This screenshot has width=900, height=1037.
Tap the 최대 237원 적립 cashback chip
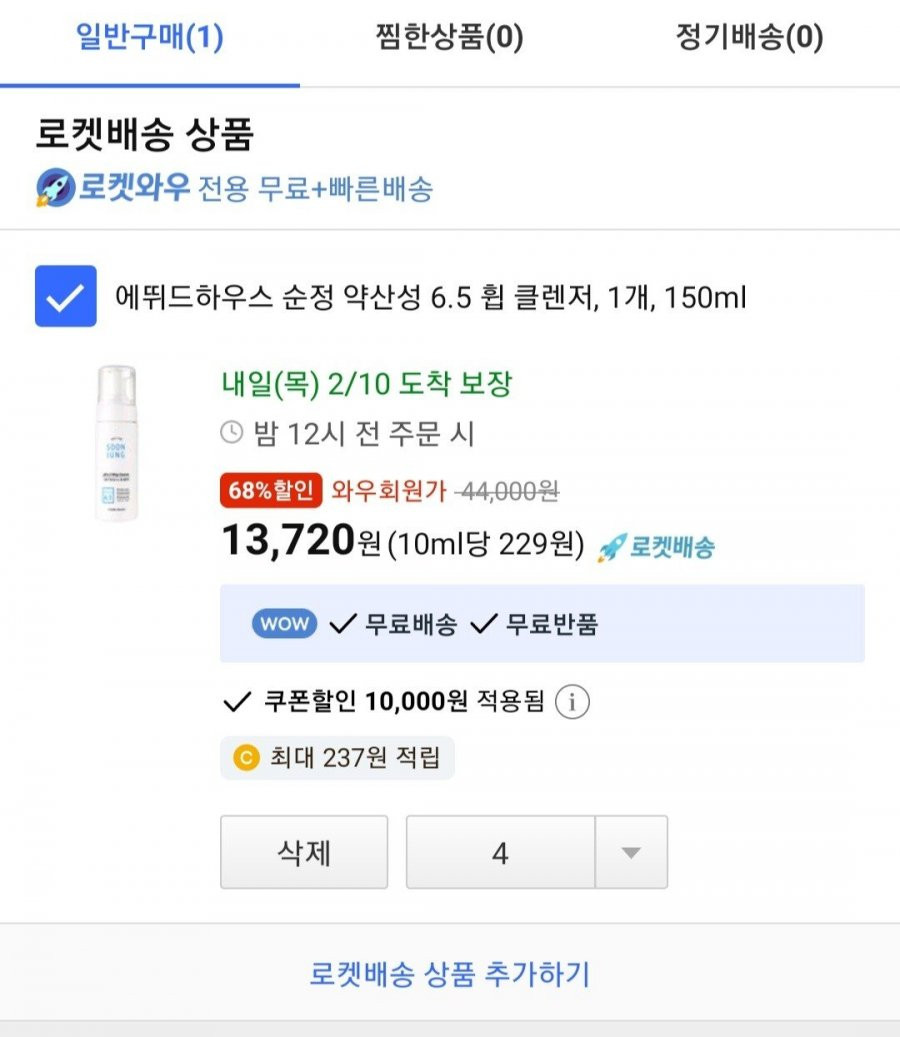pos(337,758)
